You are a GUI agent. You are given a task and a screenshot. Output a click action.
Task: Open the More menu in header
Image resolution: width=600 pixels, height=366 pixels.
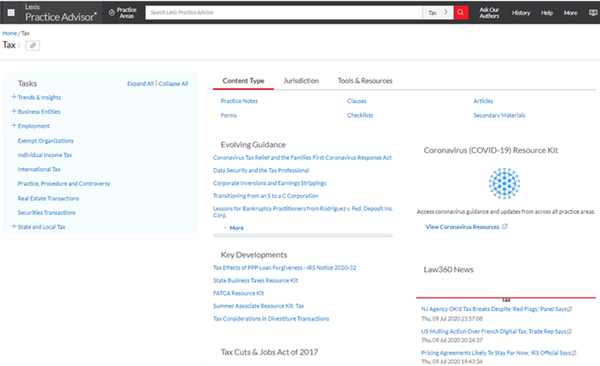pyautogui.click(x=570, y=13)
